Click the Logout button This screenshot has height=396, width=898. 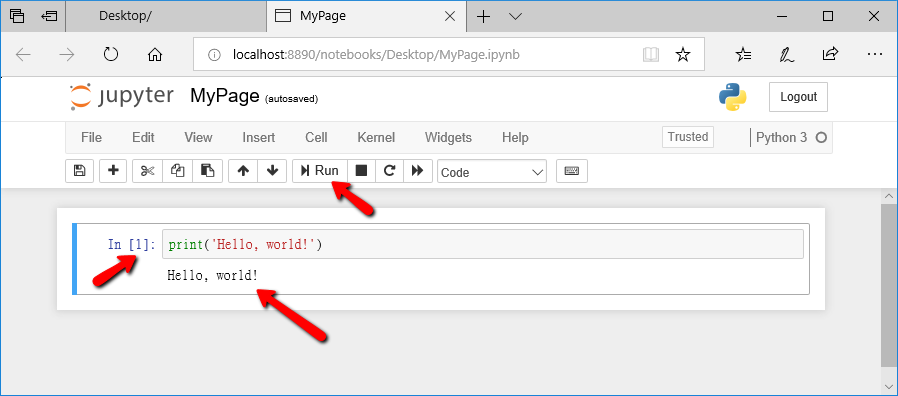coord(798,97)
